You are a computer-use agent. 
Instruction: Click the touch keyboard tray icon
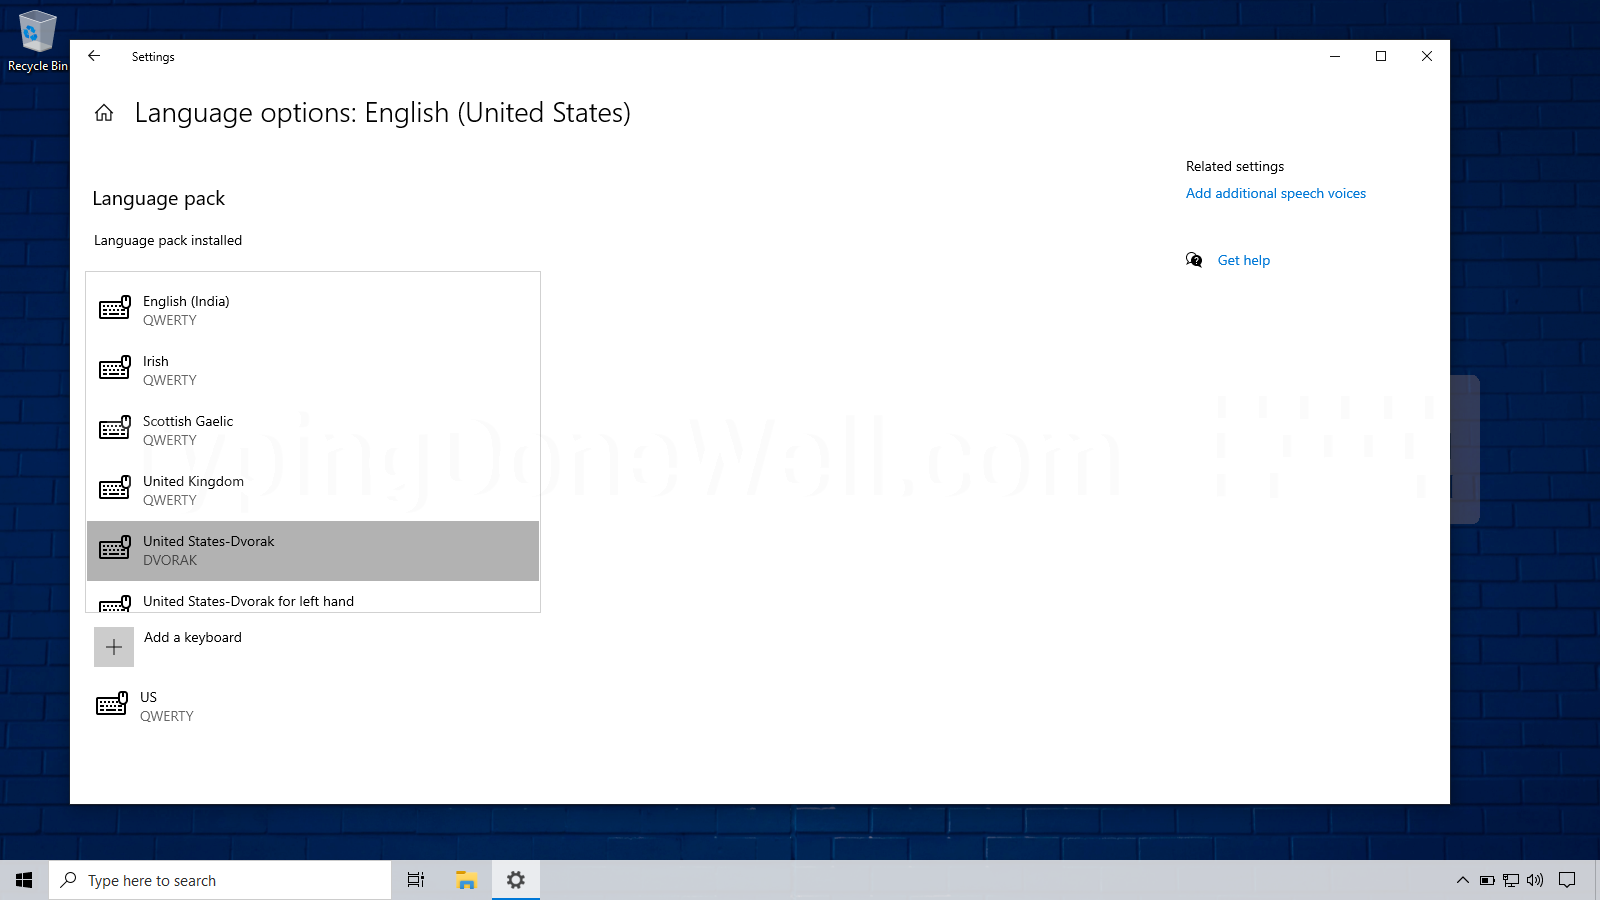(1510, 880)
